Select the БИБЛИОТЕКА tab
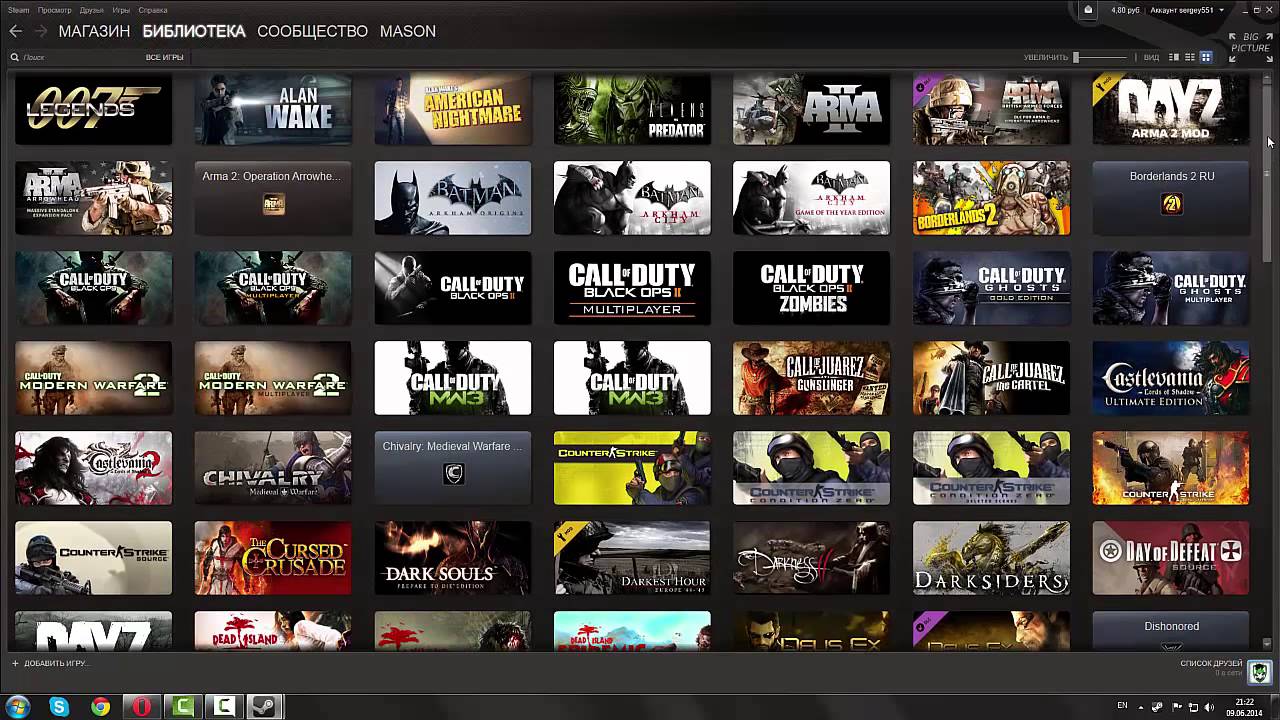Image resolution: width=1280 pixels, height=720 pixels. [x=194, y=32]
